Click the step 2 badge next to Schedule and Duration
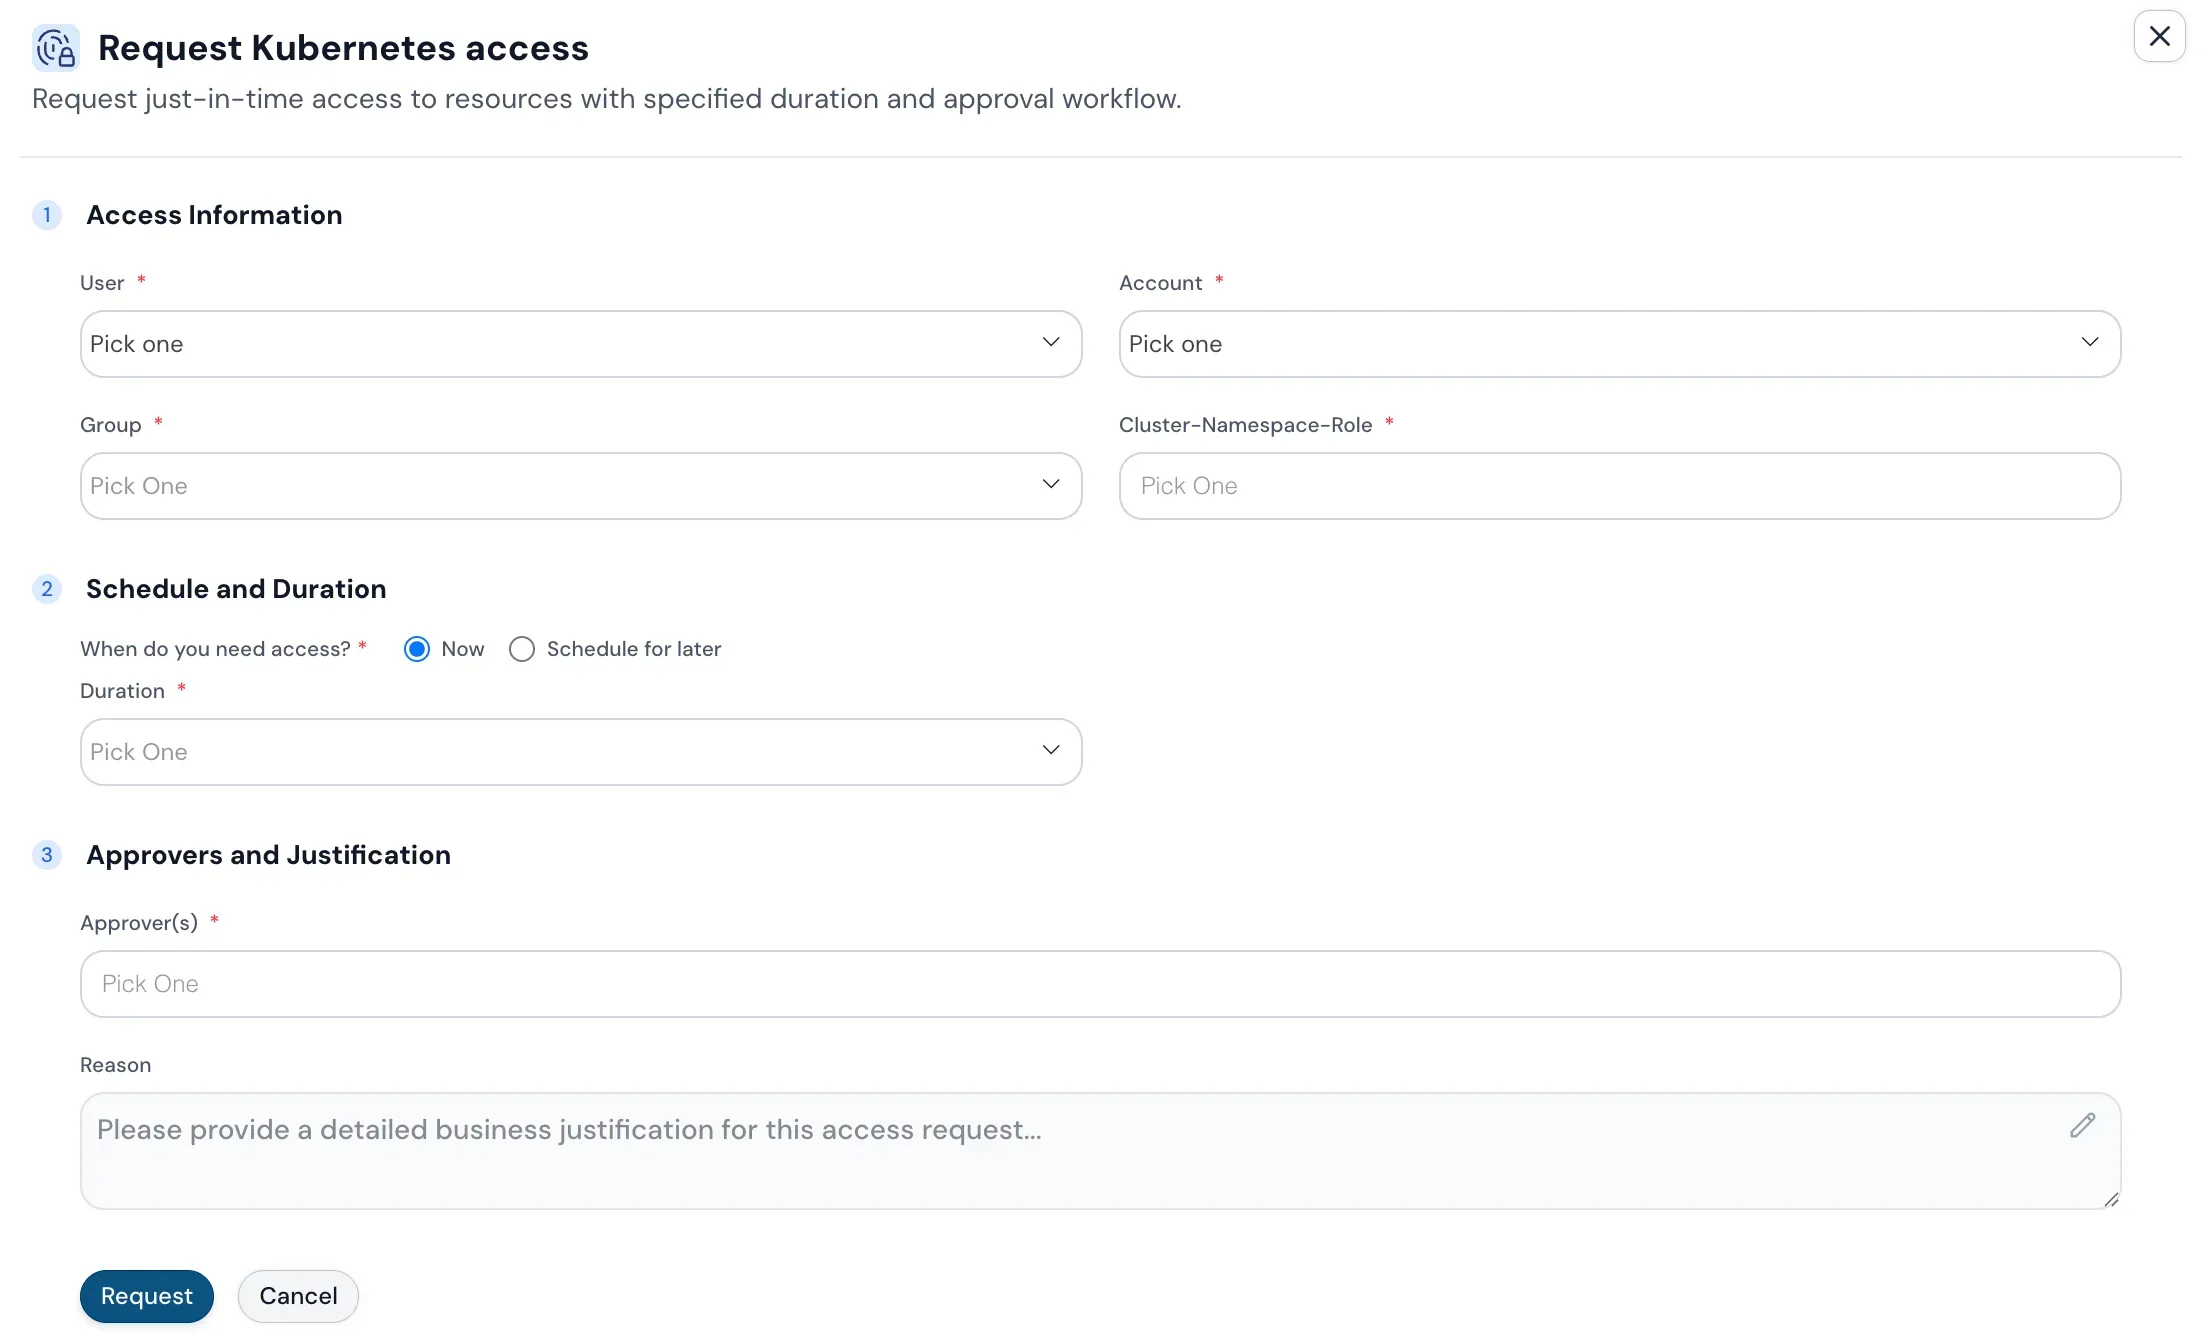This screenshot has width=2208, height=1342. click(46, 589)
